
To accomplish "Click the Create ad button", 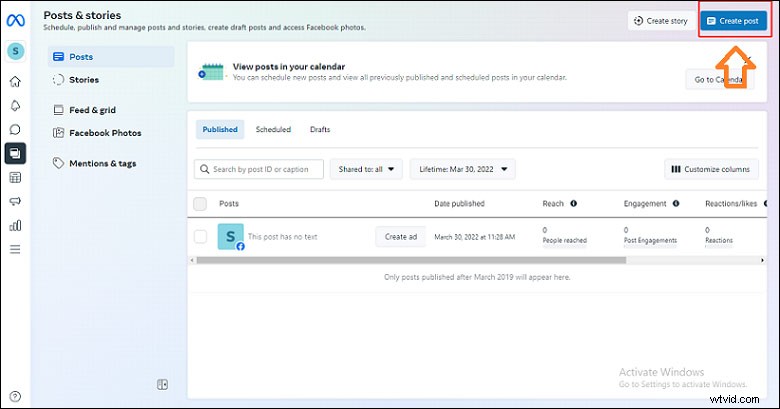I will [x=400, y=237].
